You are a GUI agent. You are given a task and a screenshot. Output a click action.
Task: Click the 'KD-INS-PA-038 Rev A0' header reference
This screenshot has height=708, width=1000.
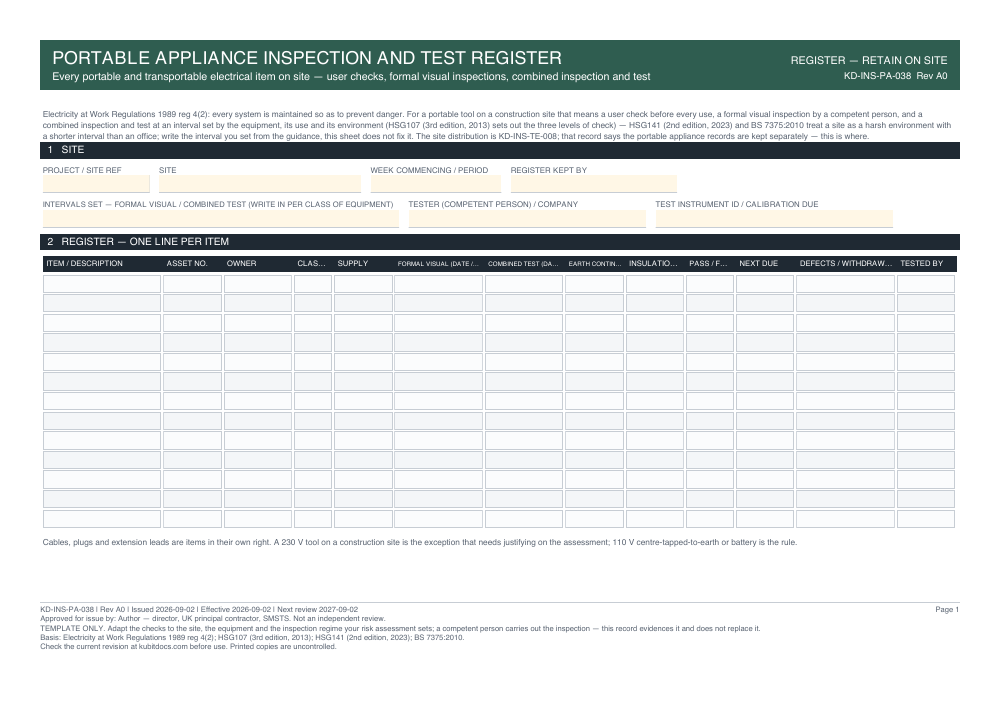pyautogui.click(x=895, y=76)
